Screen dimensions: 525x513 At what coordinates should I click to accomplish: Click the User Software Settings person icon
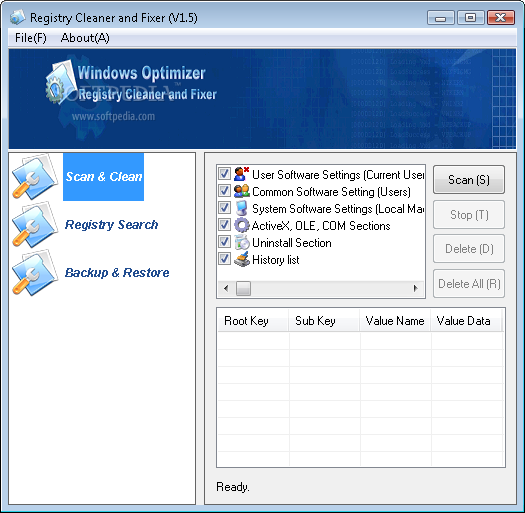pyautogui.click(x=241, y=174)
